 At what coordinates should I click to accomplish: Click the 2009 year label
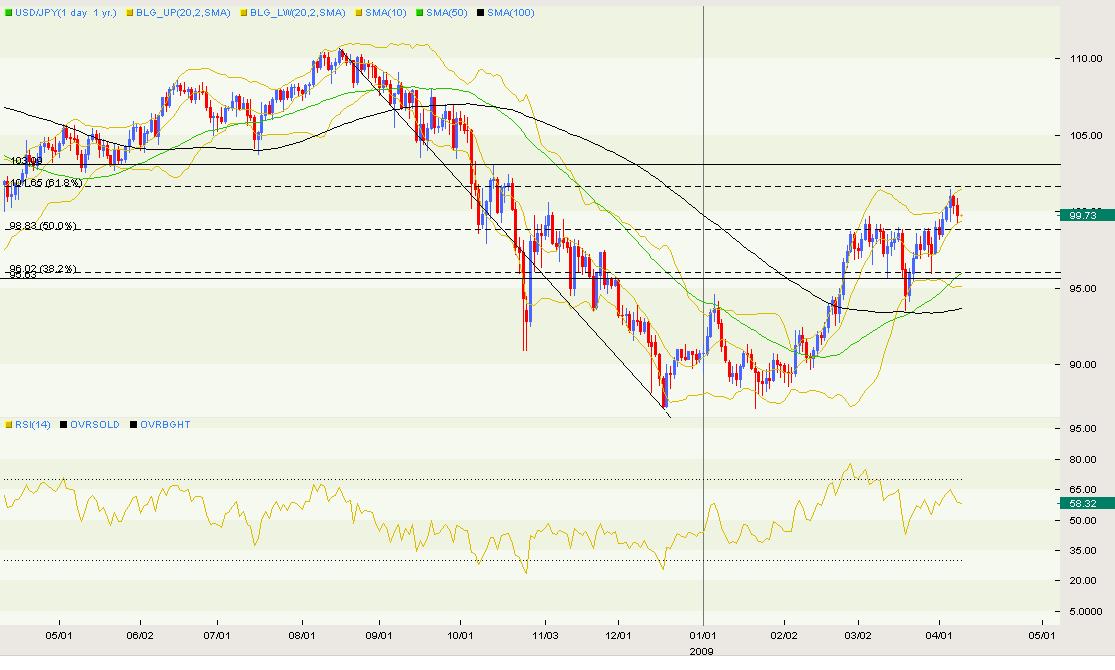(x=702, y=651)
